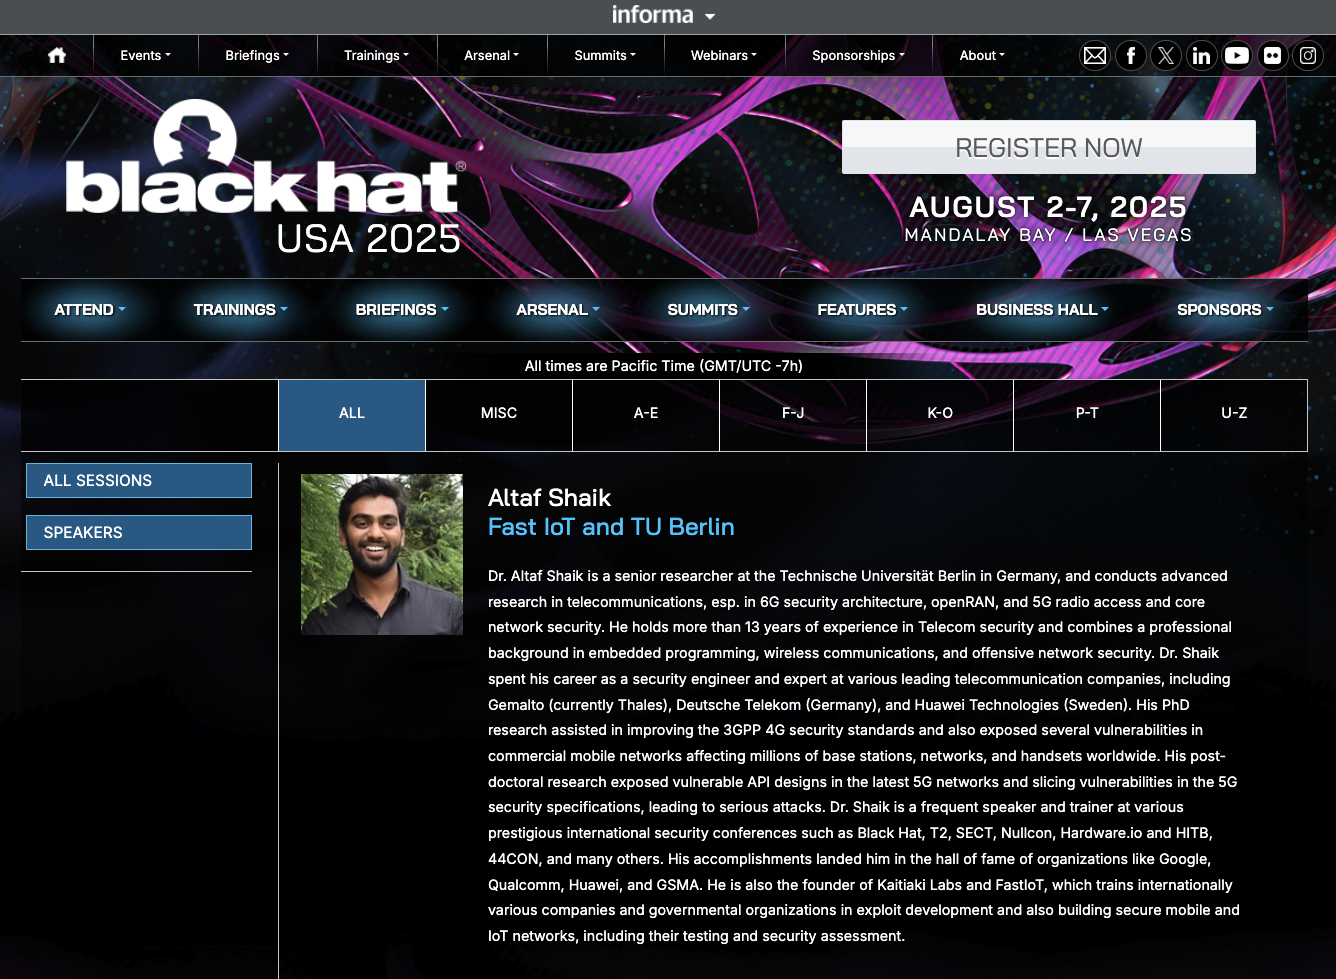Open the email envelope icon

click(x=1095, y=56)
